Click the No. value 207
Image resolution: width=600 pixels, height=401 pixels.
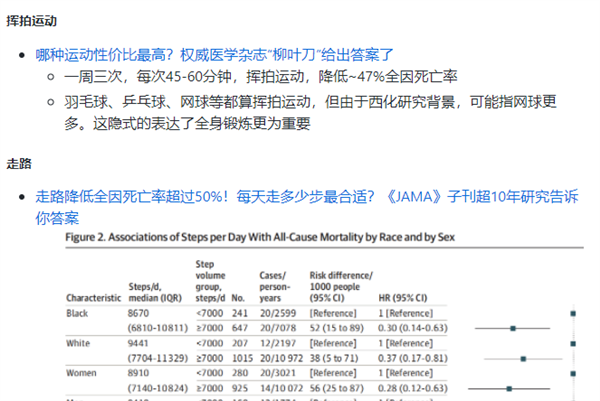click(240, 343)
